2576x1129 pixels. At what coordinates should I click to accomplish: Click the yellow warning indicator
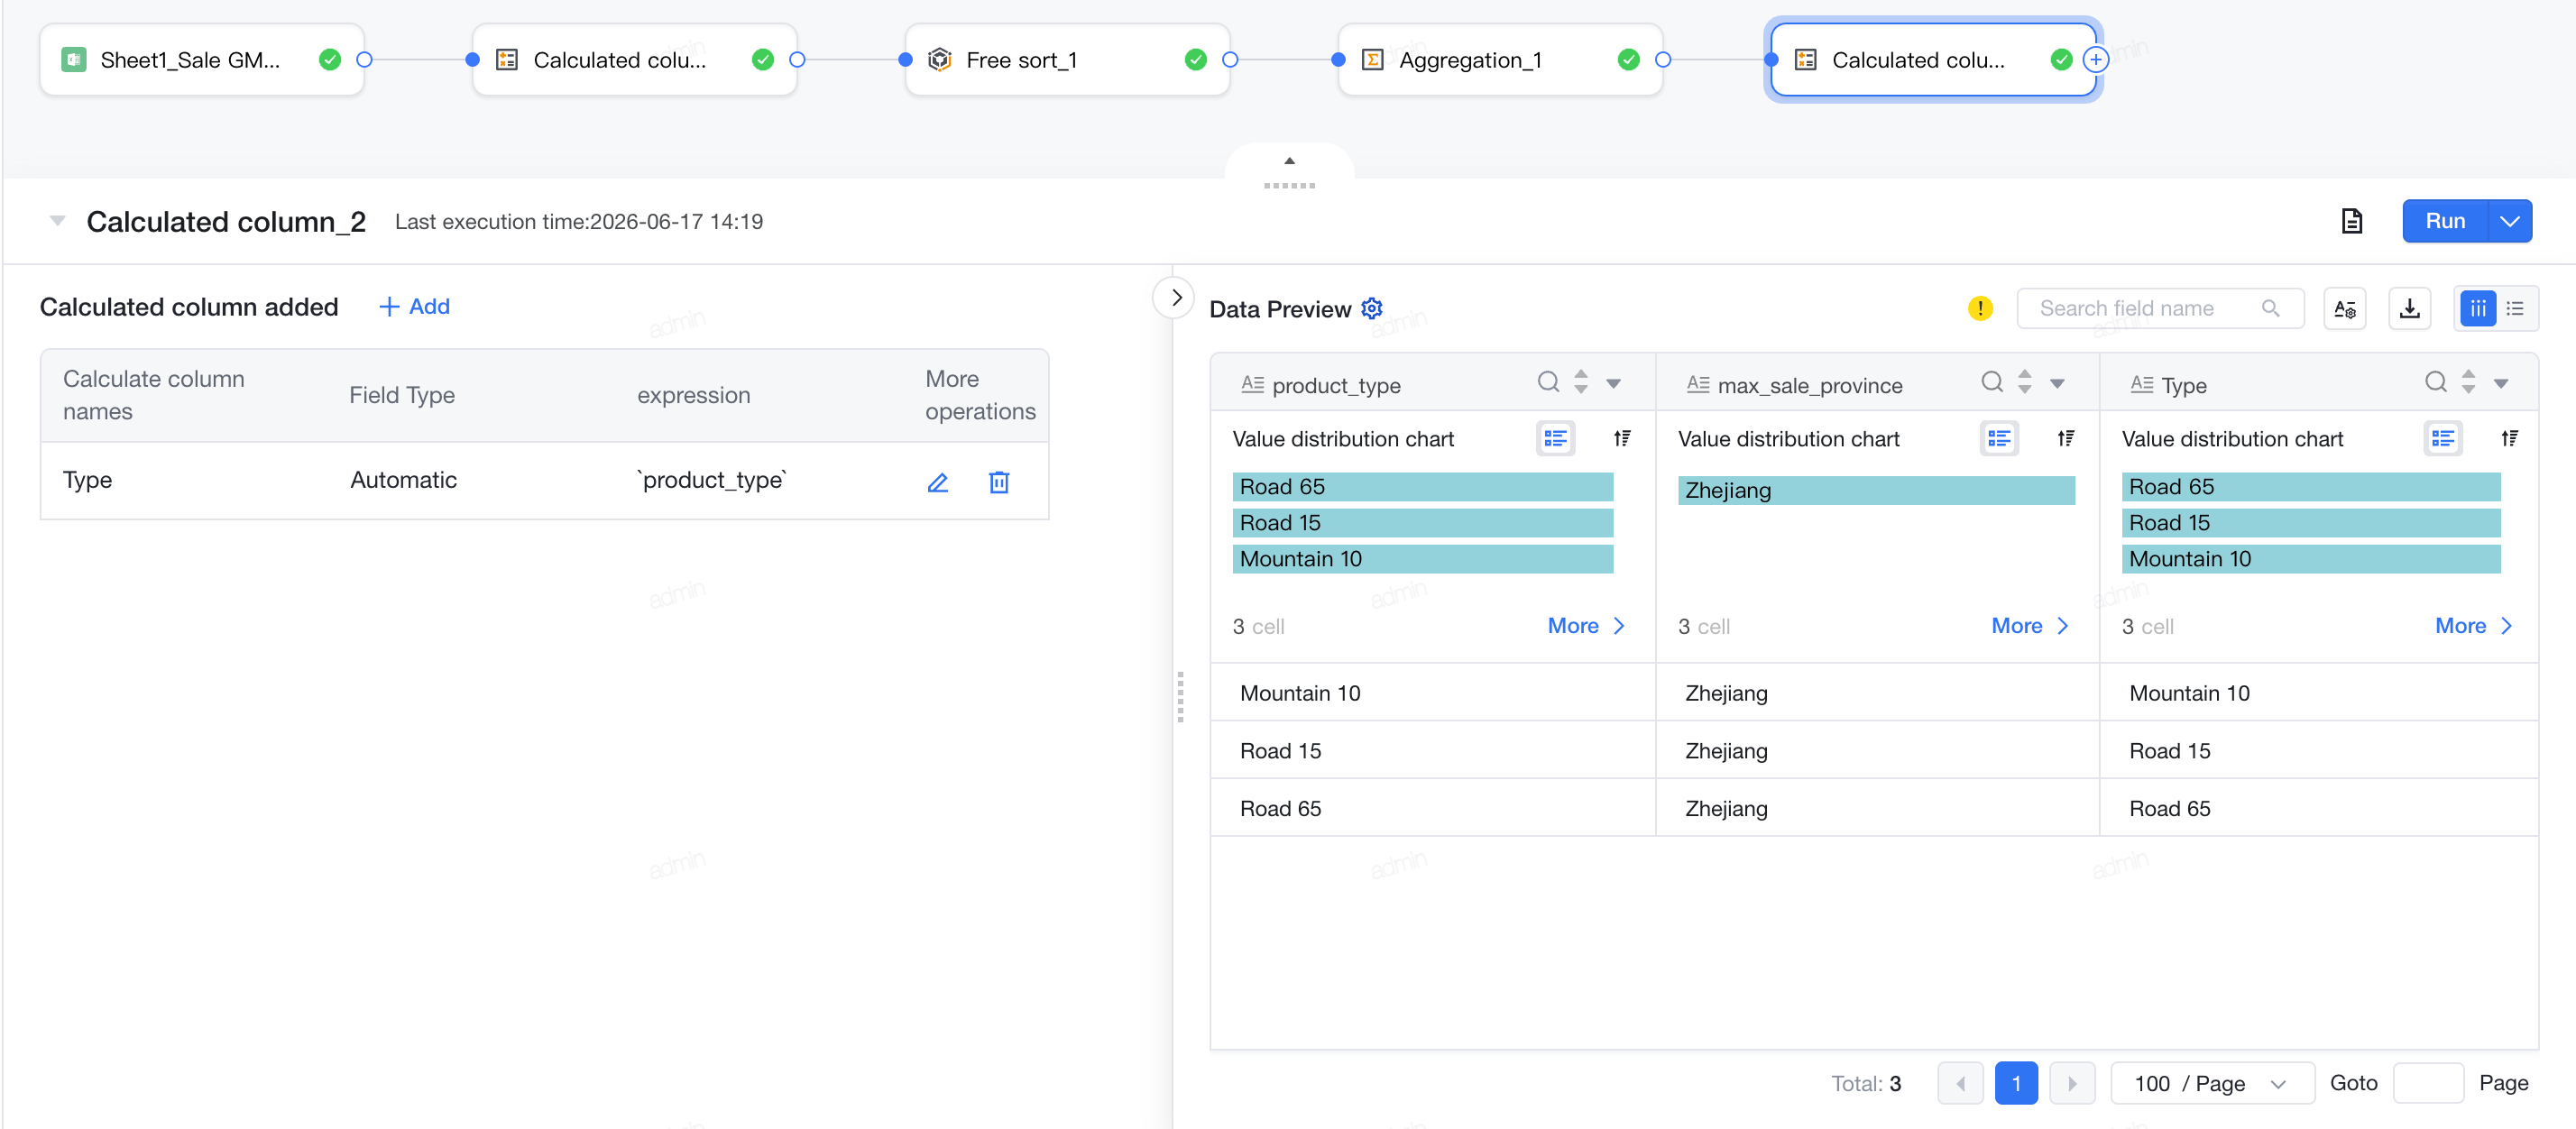tap(1979, 308)
